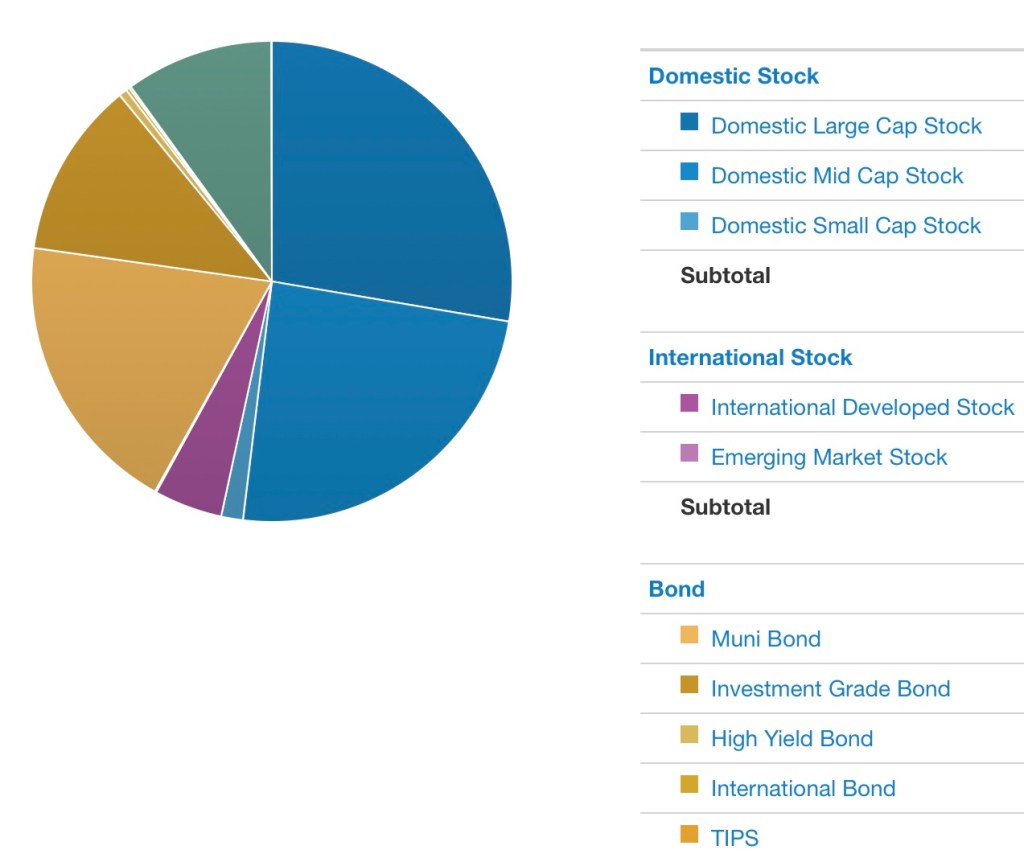1024x854 pixels.
Task: Click the High Yield Bond link
Action: click(791, 739)
